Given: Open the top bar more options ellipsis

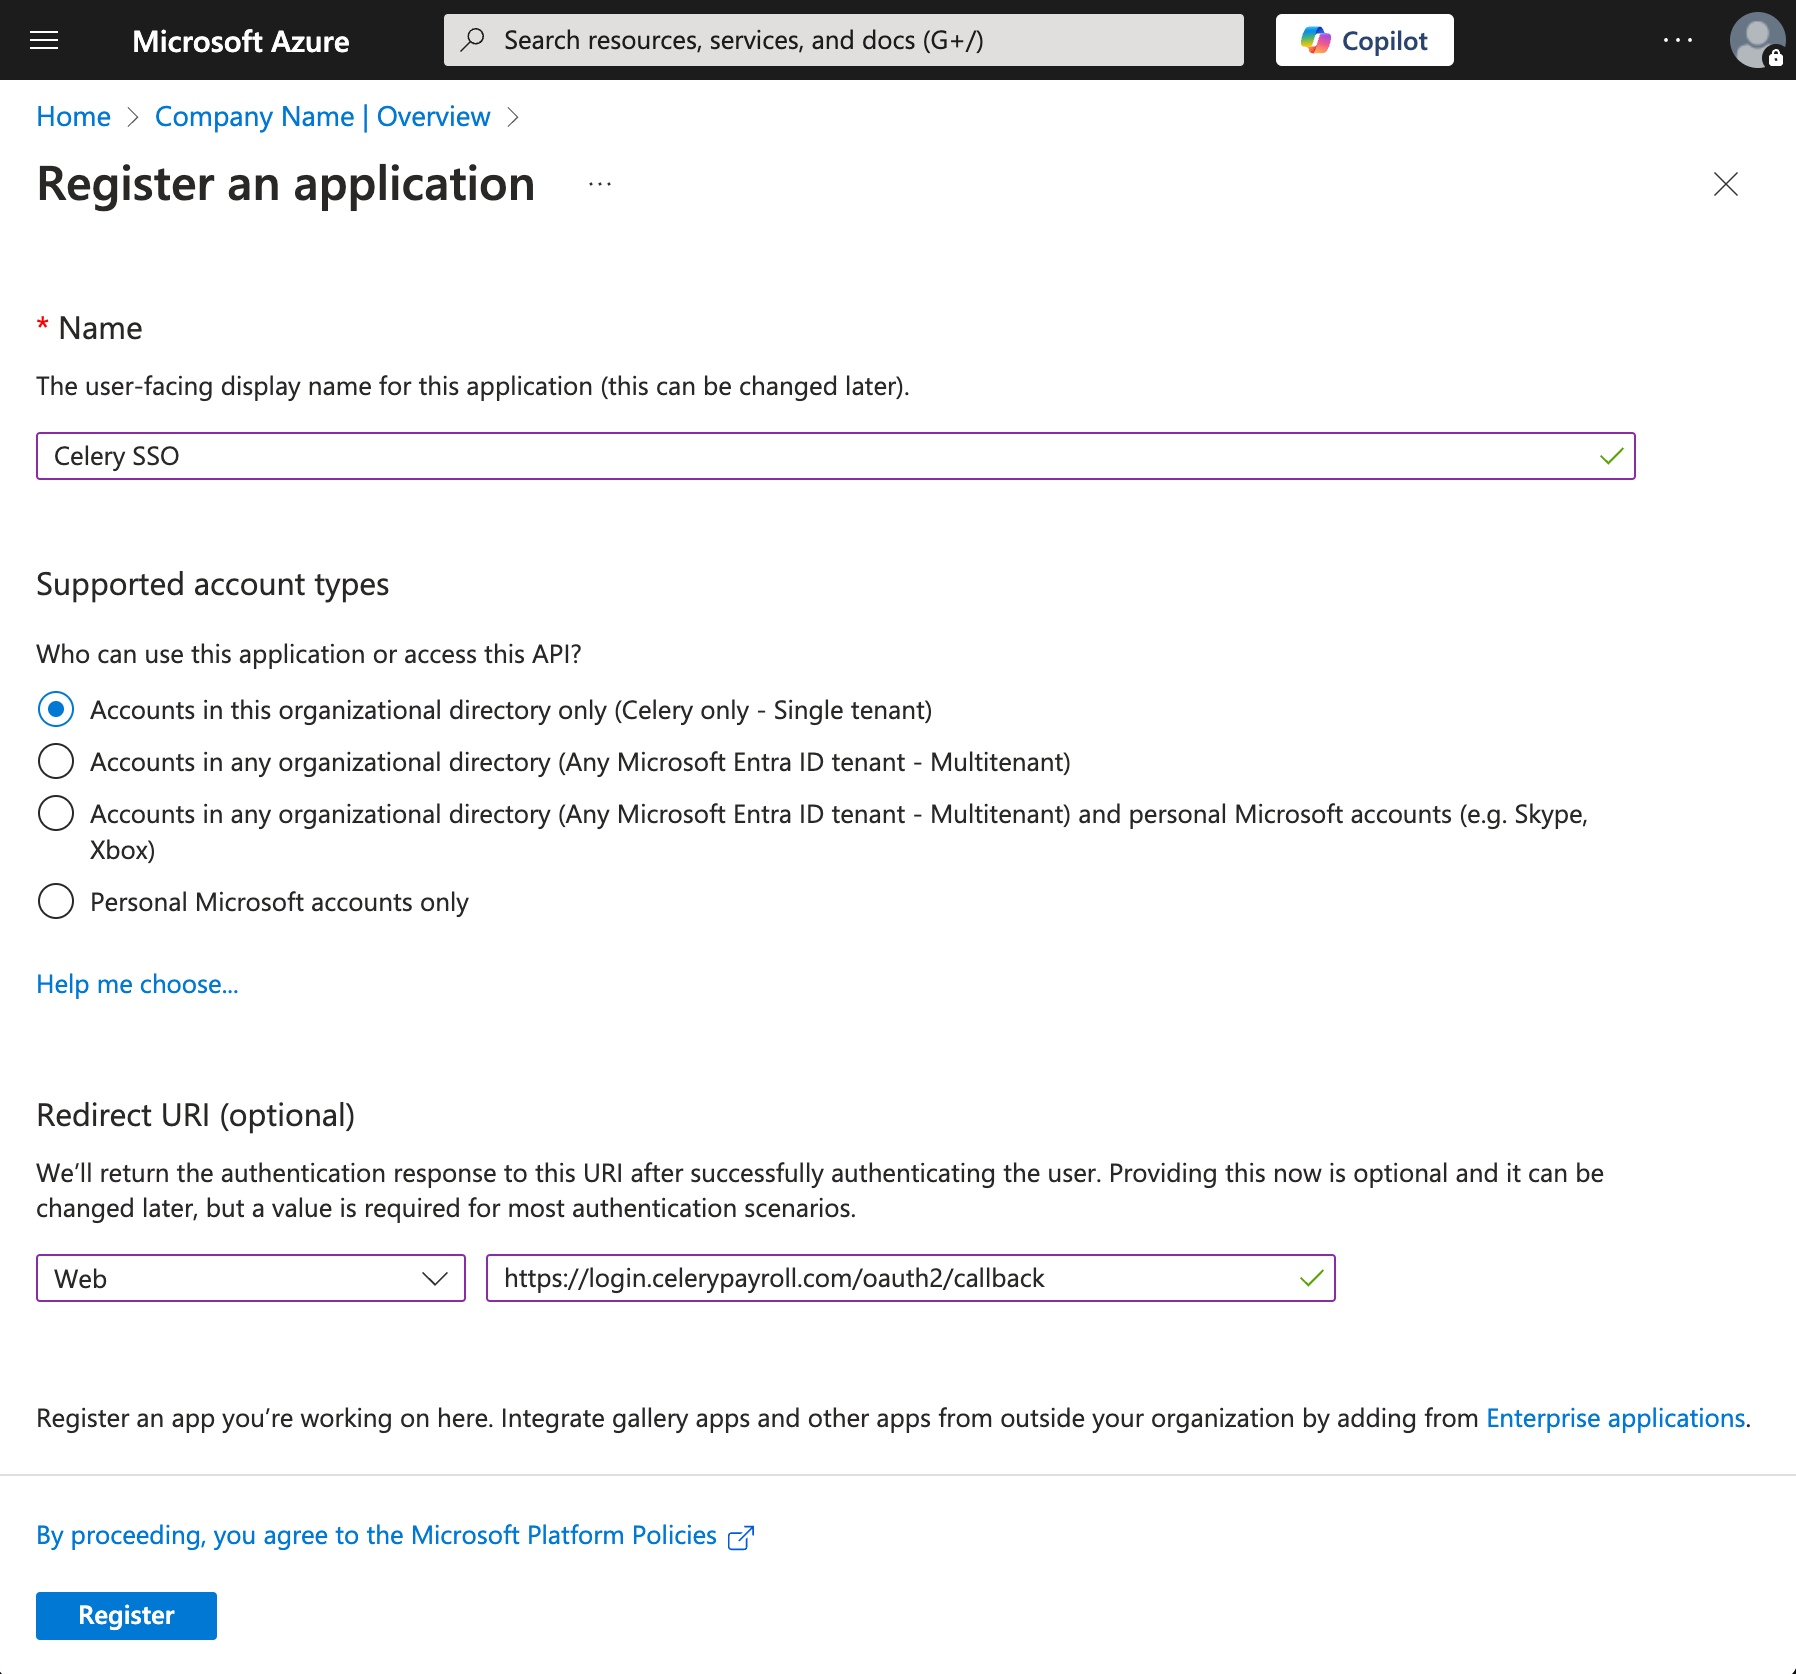Looking at the screenshot, I should 1678,40.
